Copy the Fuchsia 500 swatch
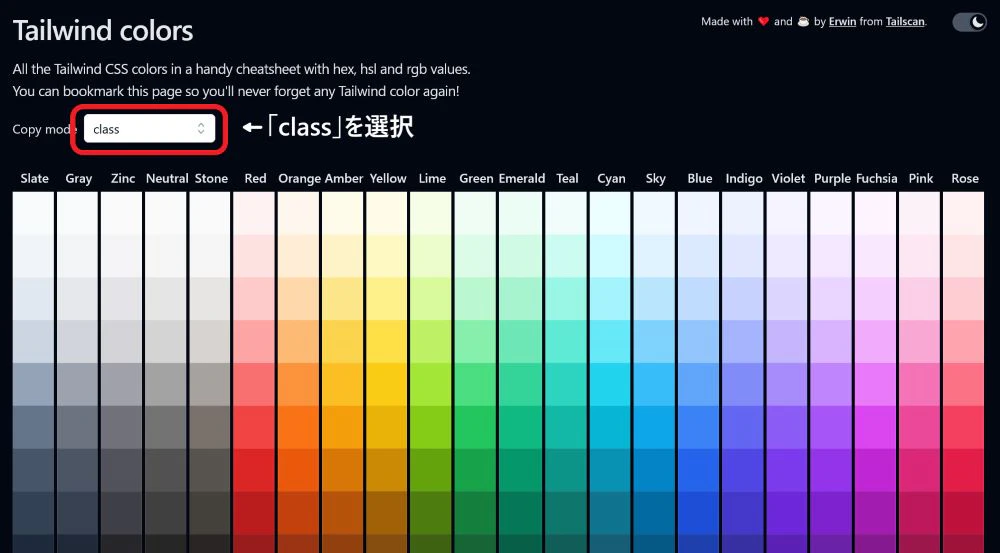The width and height of the screenshot is (1000, 553). click(876, 427)
